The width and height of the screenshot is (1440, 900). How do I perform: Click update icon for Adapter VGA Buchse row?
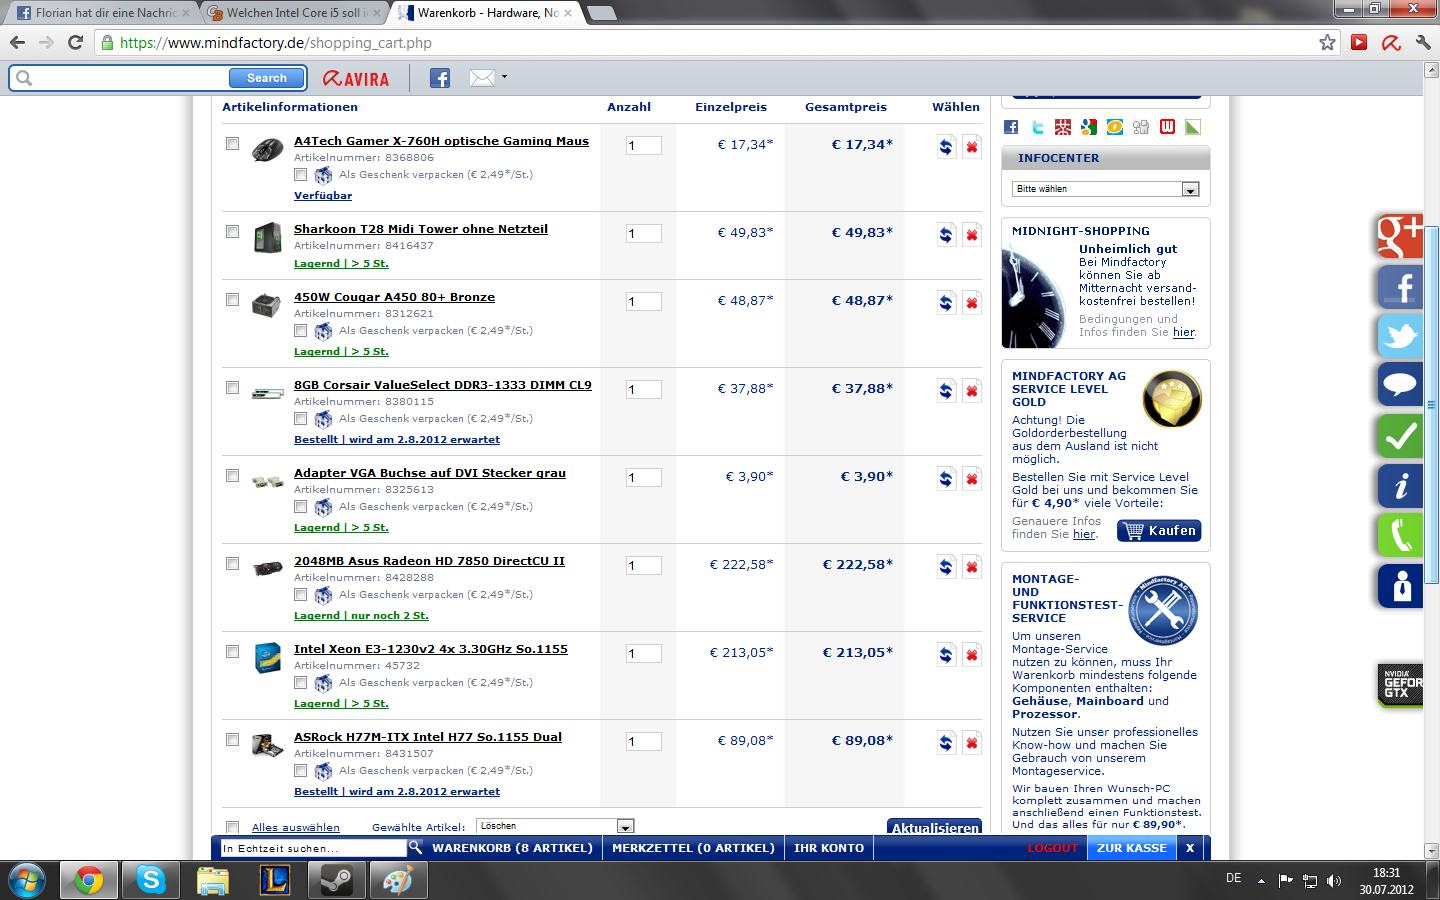point(946,479)
